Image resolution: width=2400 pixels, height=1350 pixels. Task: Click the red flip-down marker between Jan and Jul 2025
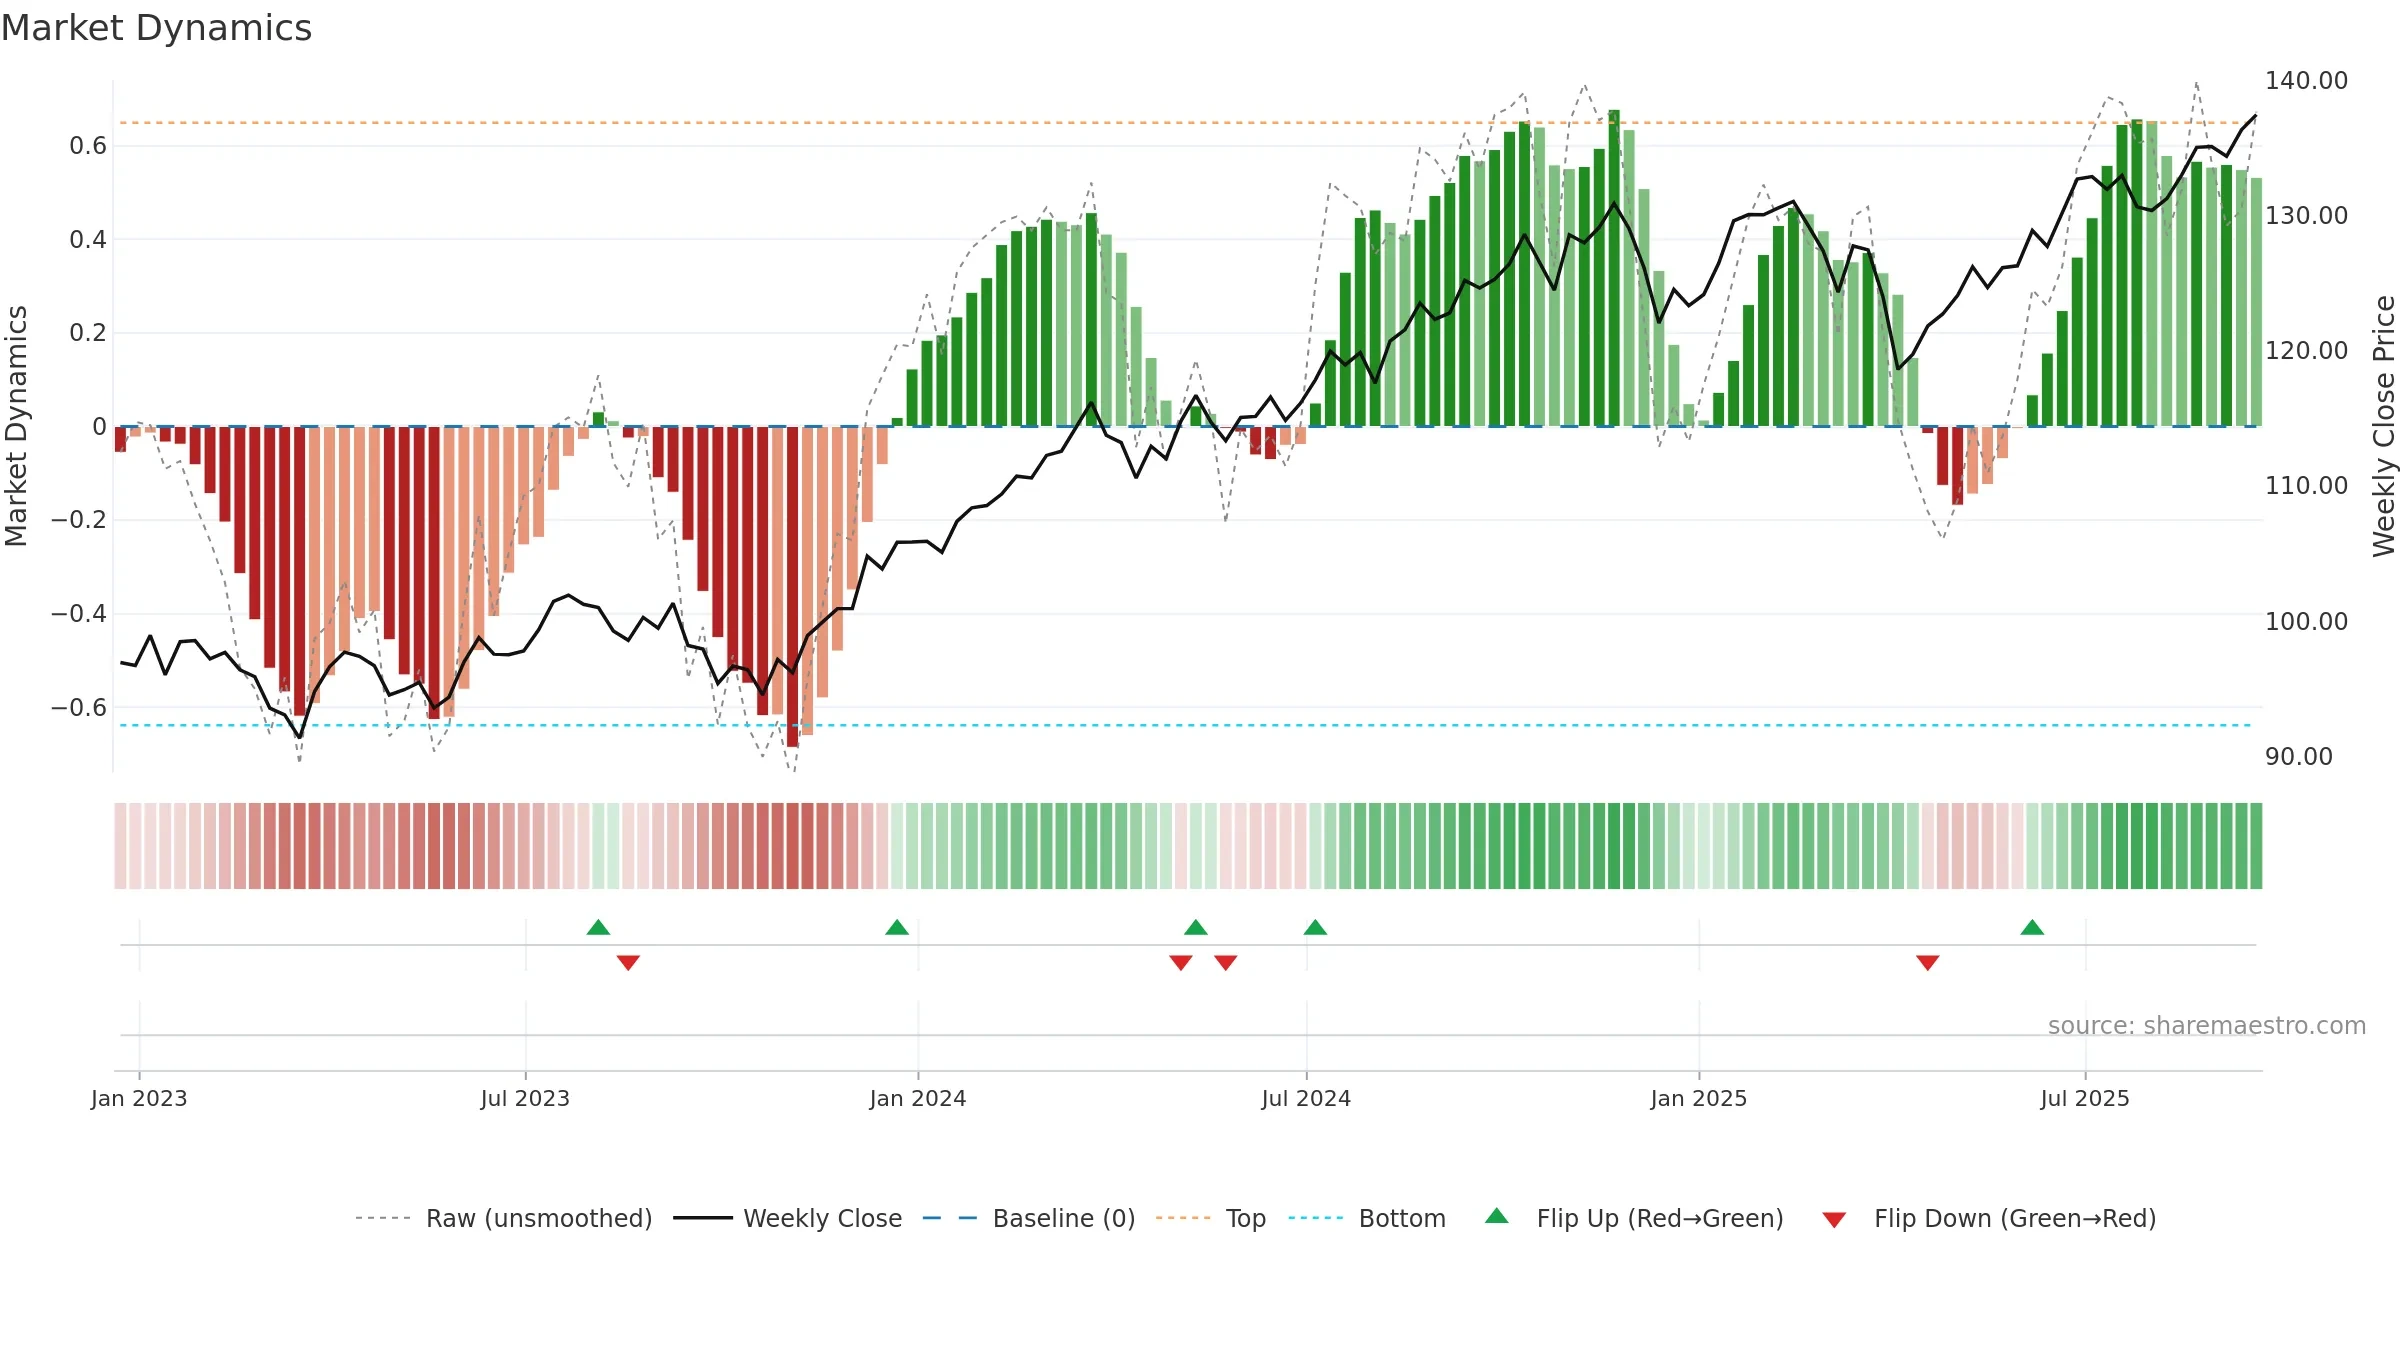[1928, 963]
